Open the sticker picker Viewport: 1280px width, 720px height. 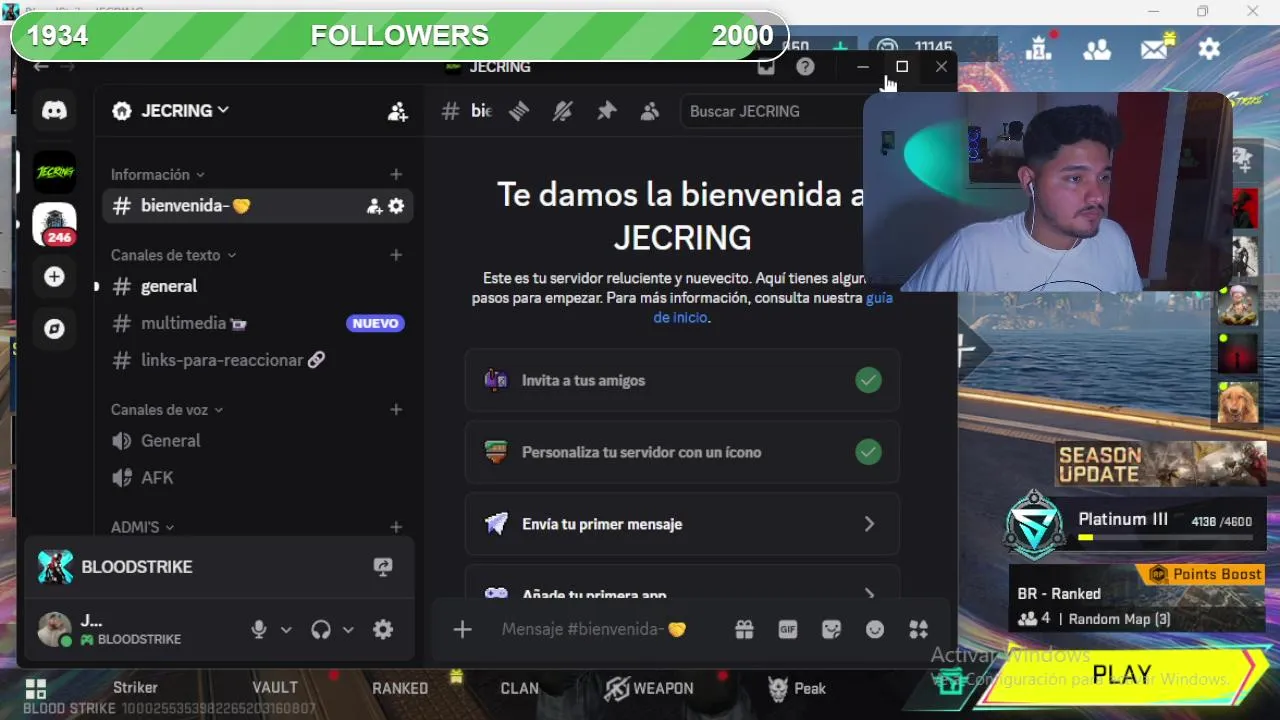point(831,629)
